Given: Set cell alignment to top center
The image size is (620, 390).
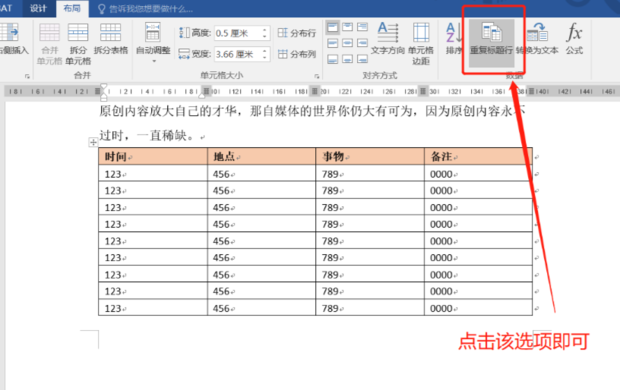Looking at the screenshot, I should click(348, 27).
